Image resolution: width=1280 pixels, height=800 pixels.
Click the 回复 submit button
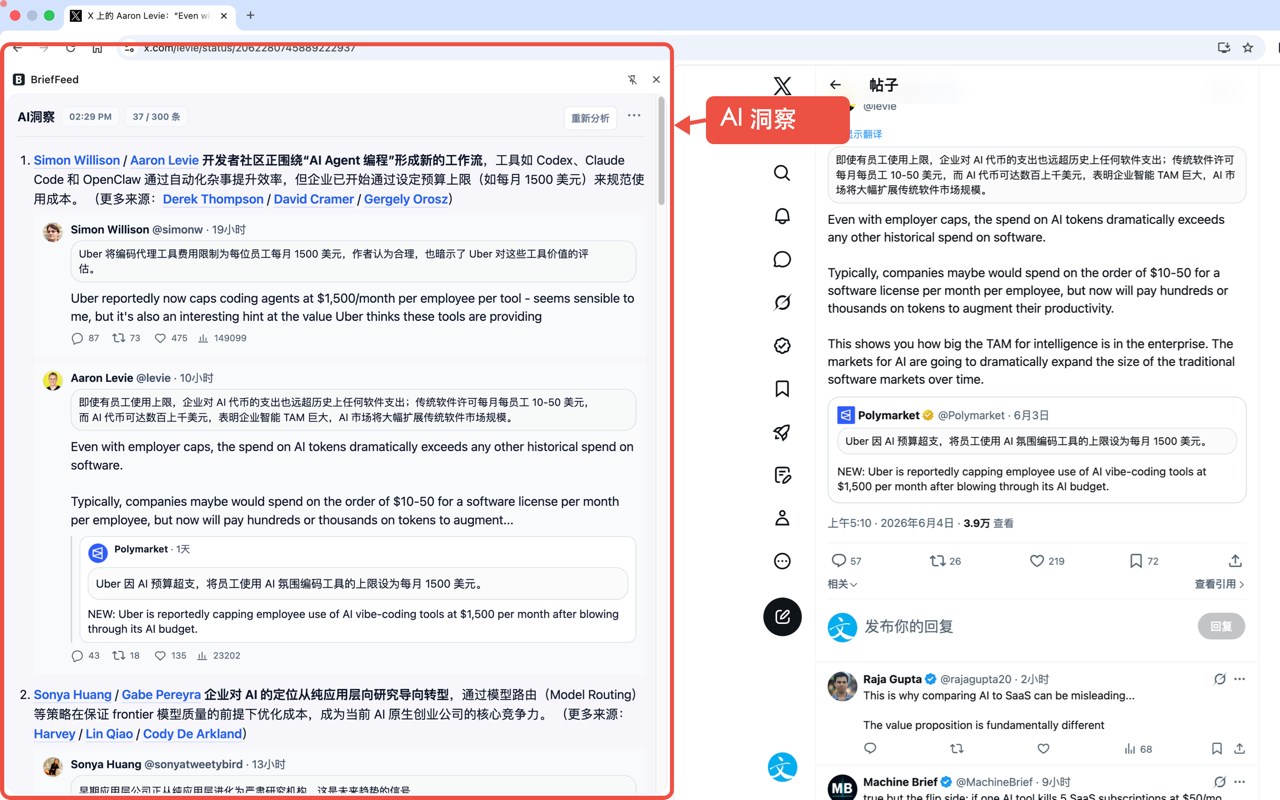point(1221,627)
